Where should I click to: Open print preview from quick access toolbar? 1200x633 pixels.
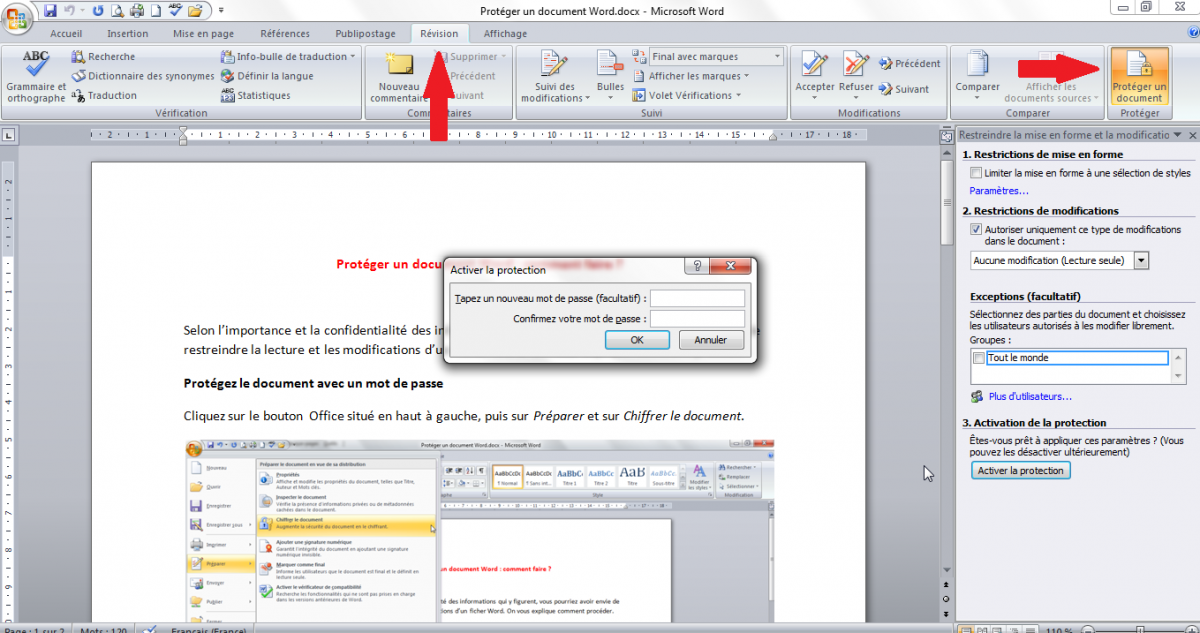pos(116,11)
